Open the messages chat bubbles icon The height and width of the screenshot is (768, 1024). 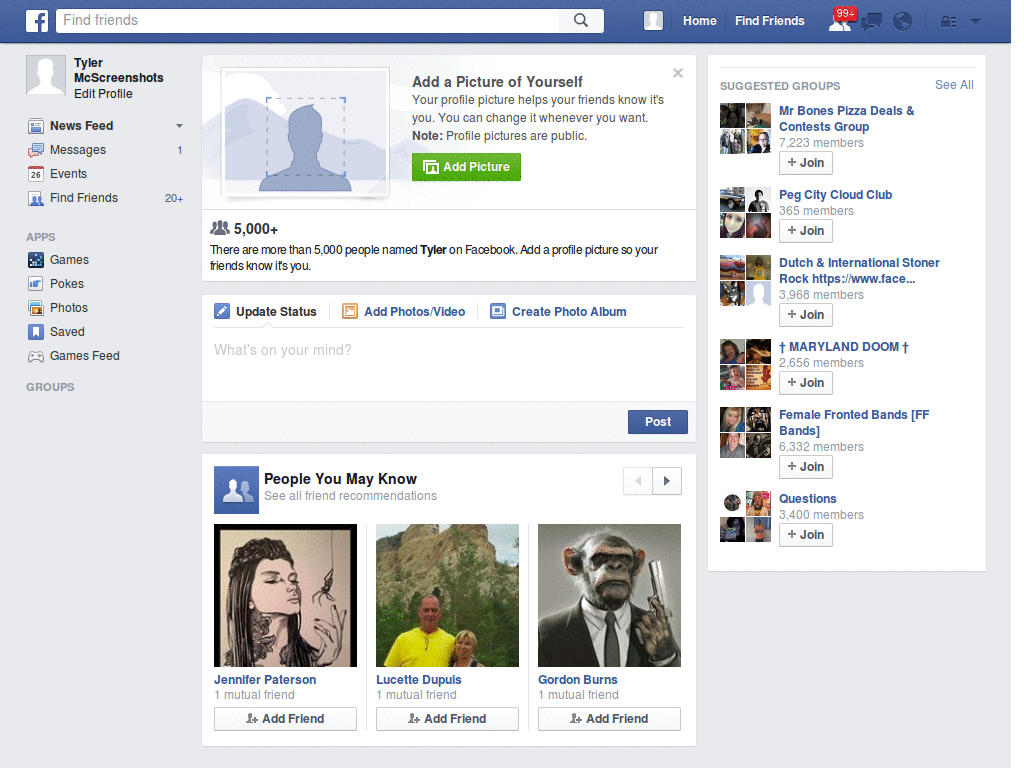click(871, 22)
